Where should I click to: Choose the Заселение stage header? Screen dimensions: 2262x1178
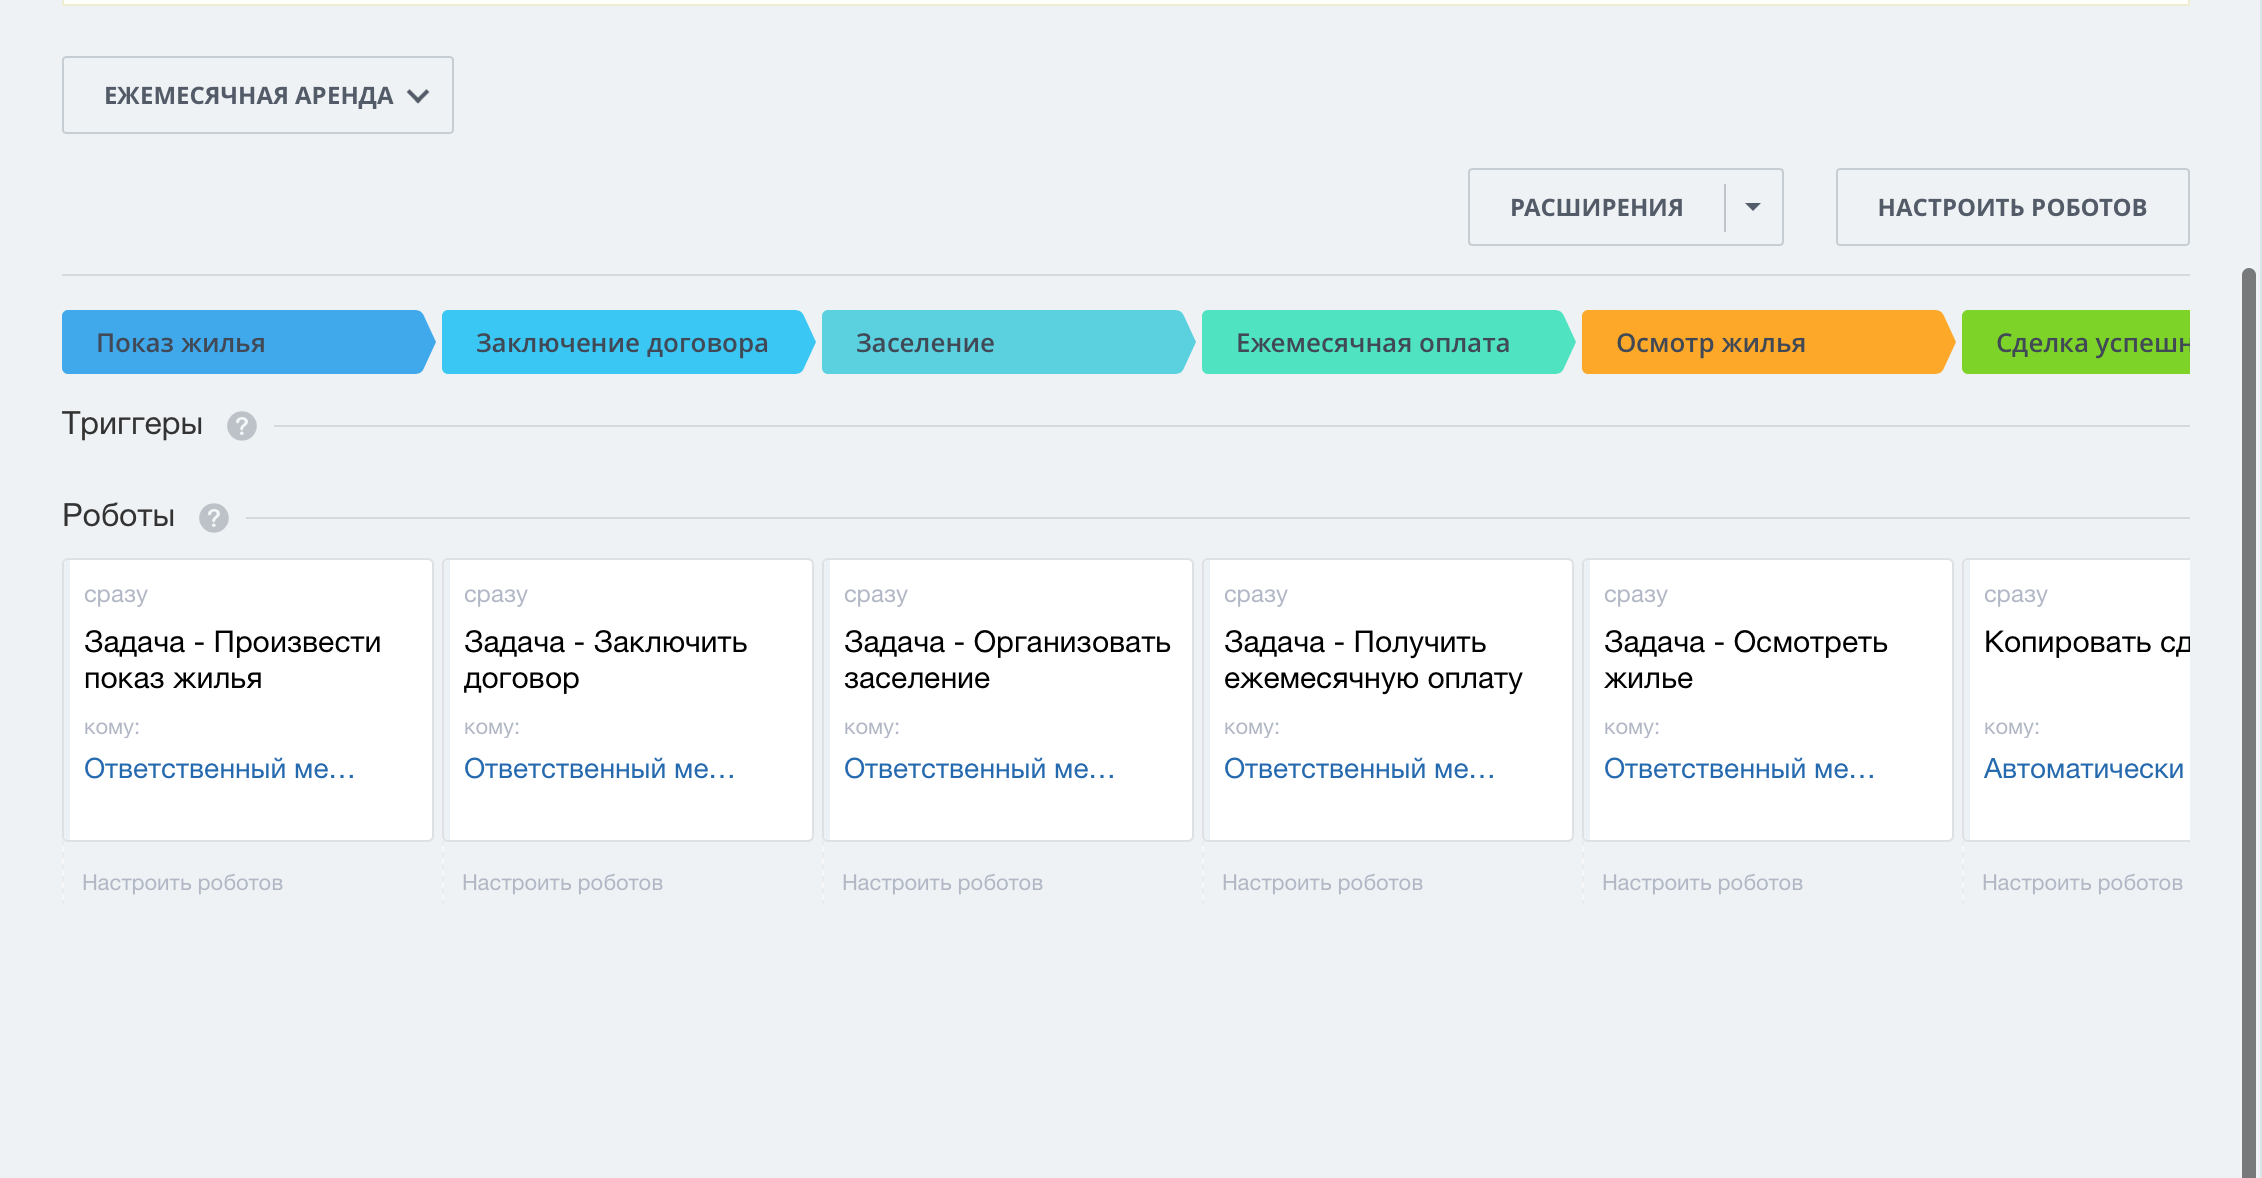[1004, 343]
